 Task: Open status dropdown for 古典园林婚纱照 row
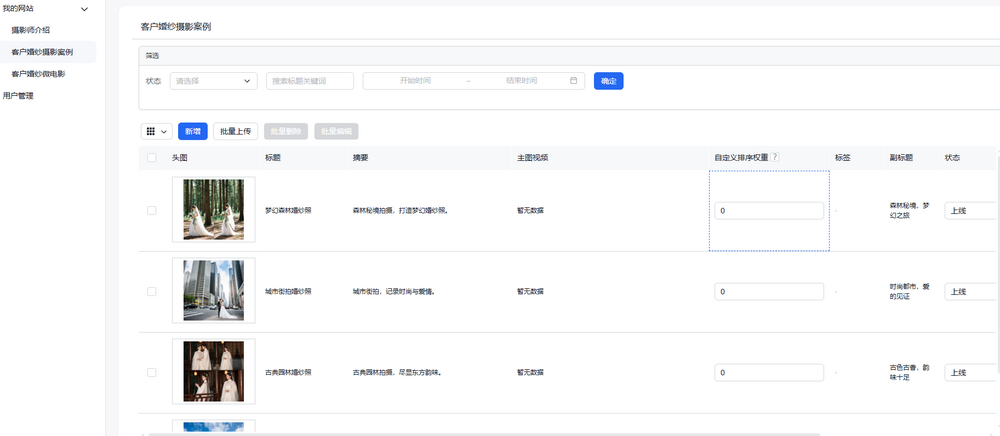[x=971, y=373]
